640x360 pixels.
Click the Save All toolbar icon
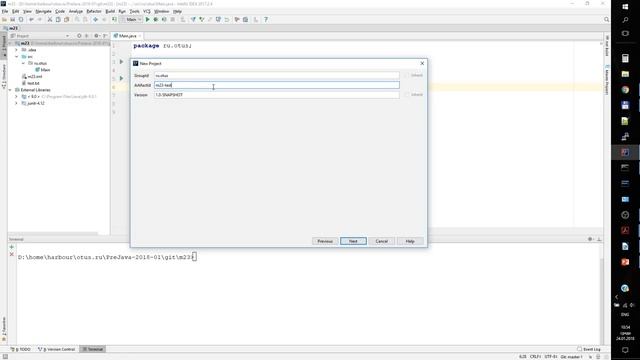13,20
